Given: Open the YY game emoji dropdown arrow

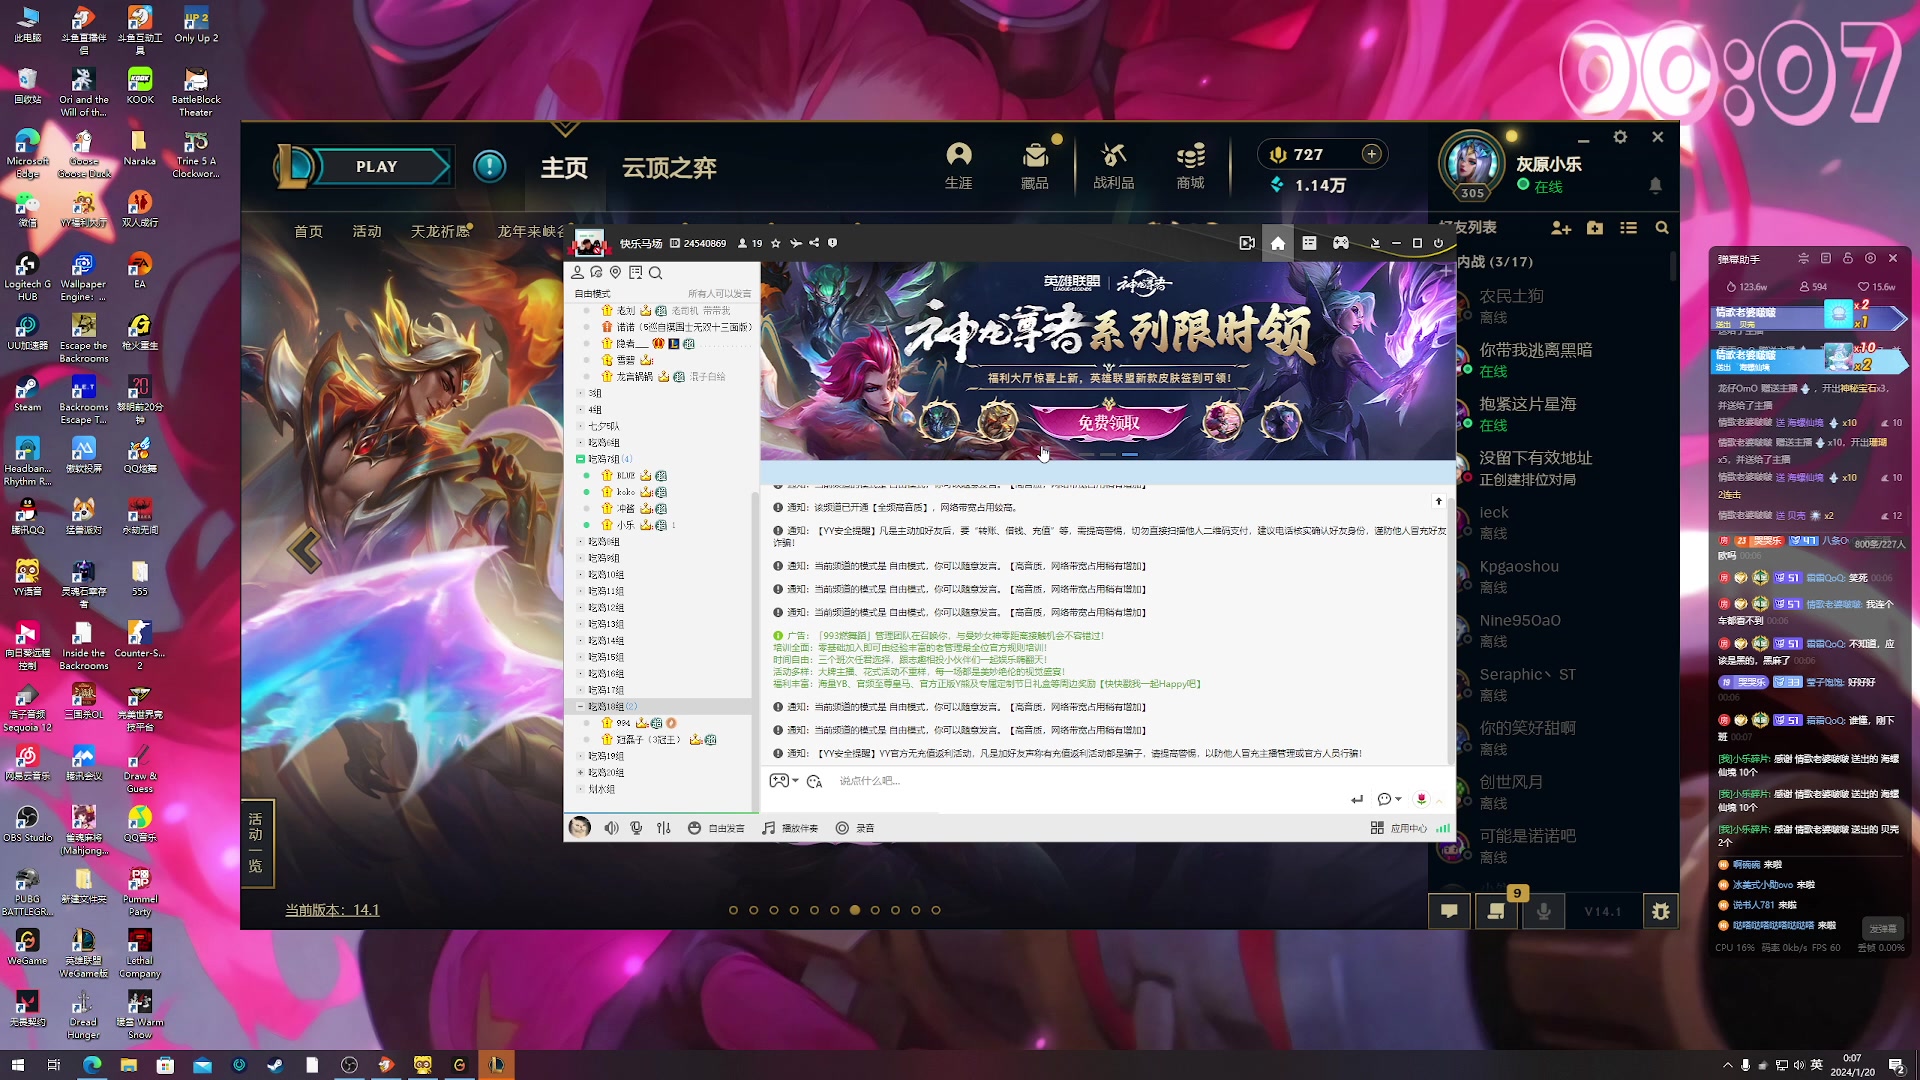Looking at the screenshot, I should pos(795,781).
